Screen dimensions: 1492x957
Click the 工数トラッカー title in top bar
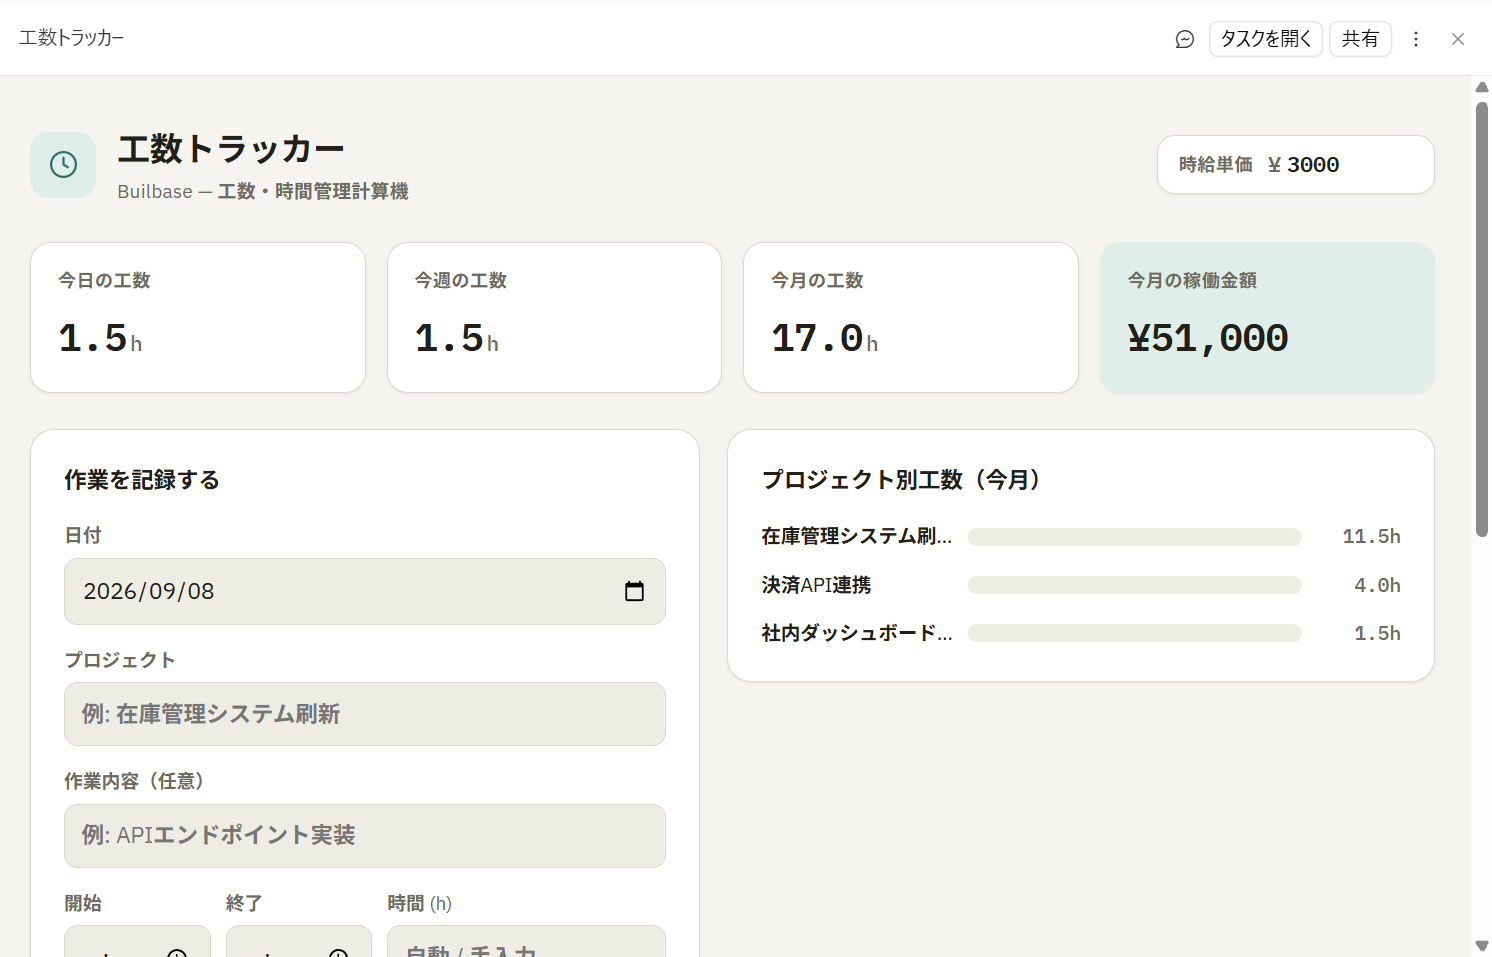click(71, 38)
